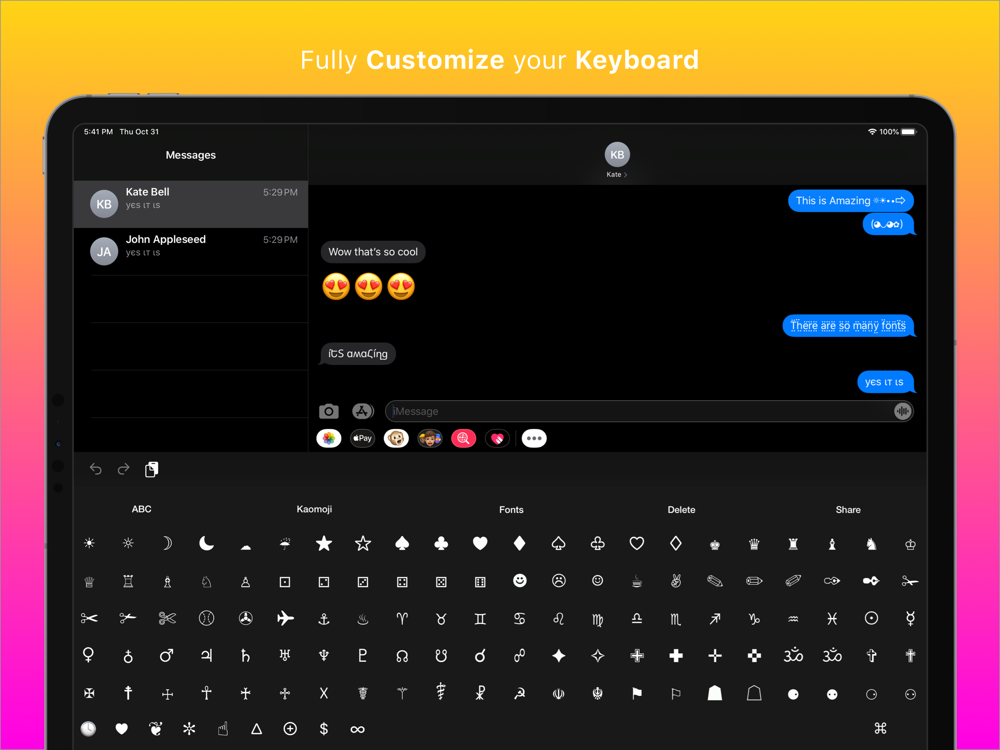Tap the 'There are so many fonts' bubble
1000x750 pixels.
pyautogui.click(x=848, y=326)
